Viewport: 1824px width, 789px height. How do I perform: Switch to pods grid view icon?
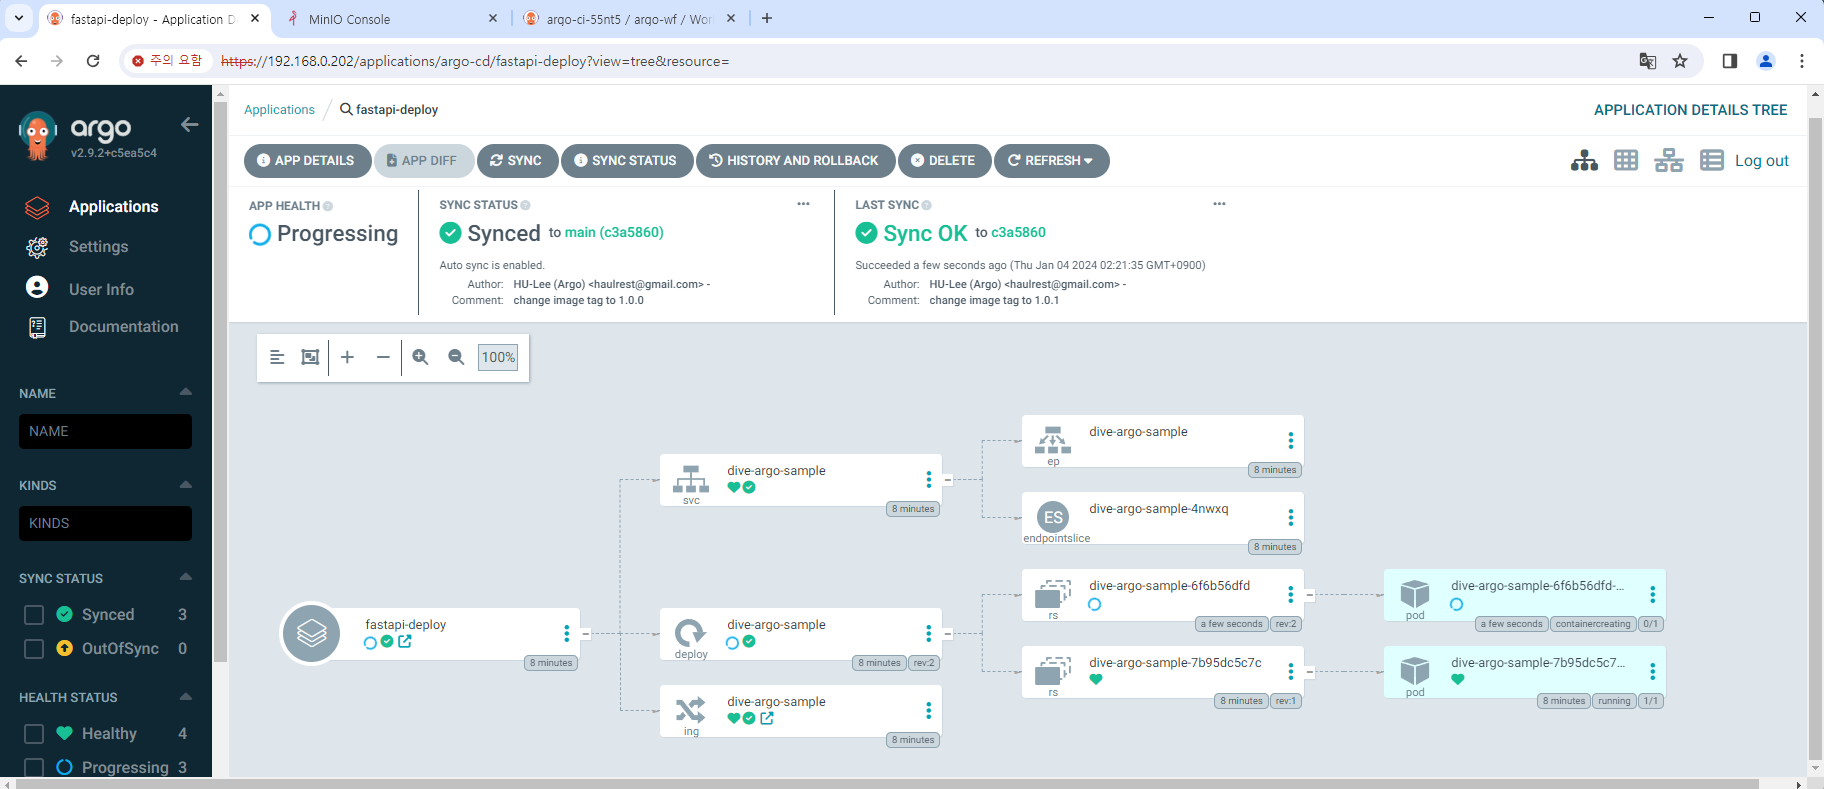(x=1626, y=161)
